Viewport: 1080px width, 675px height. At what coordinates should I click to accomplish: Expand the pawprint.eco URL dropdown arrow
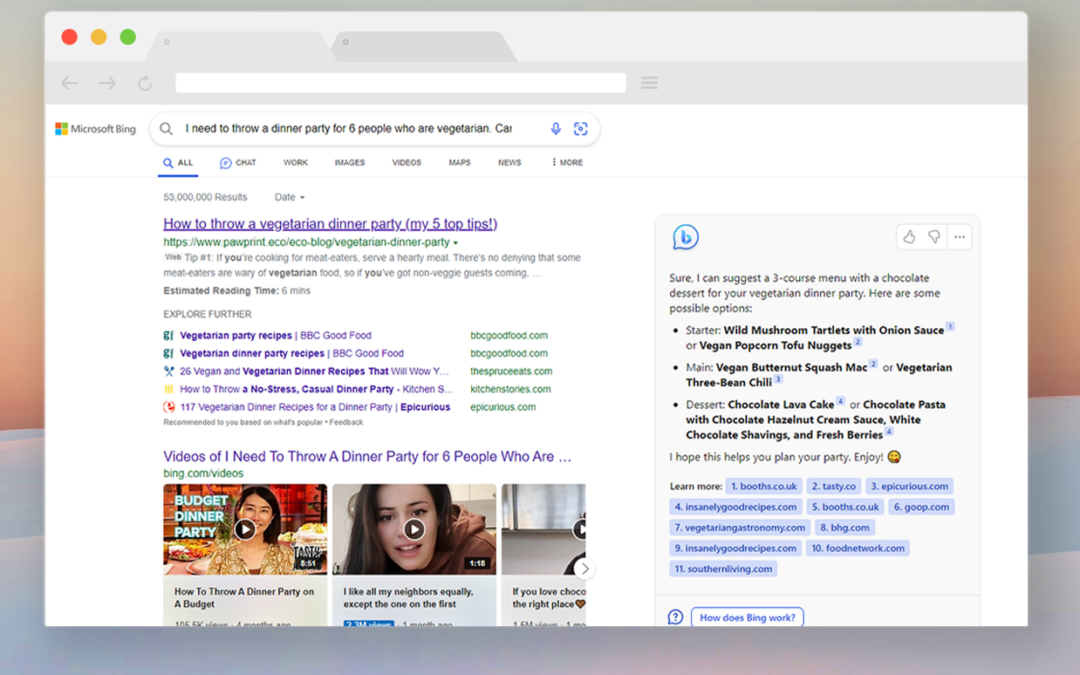[455, 242]
